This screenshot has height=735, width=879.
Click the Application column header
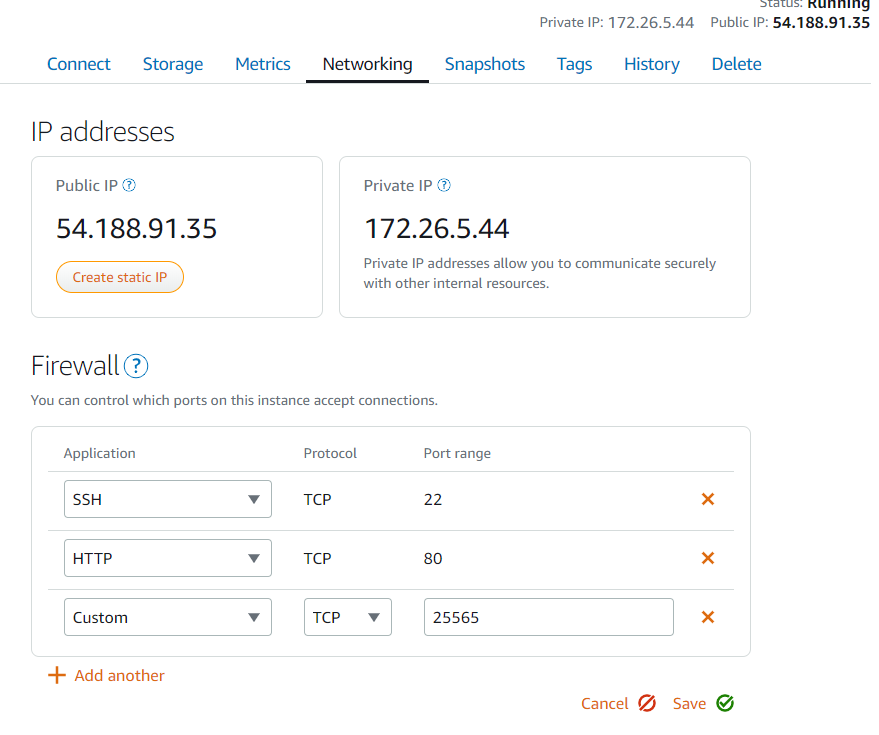point(99,453)
